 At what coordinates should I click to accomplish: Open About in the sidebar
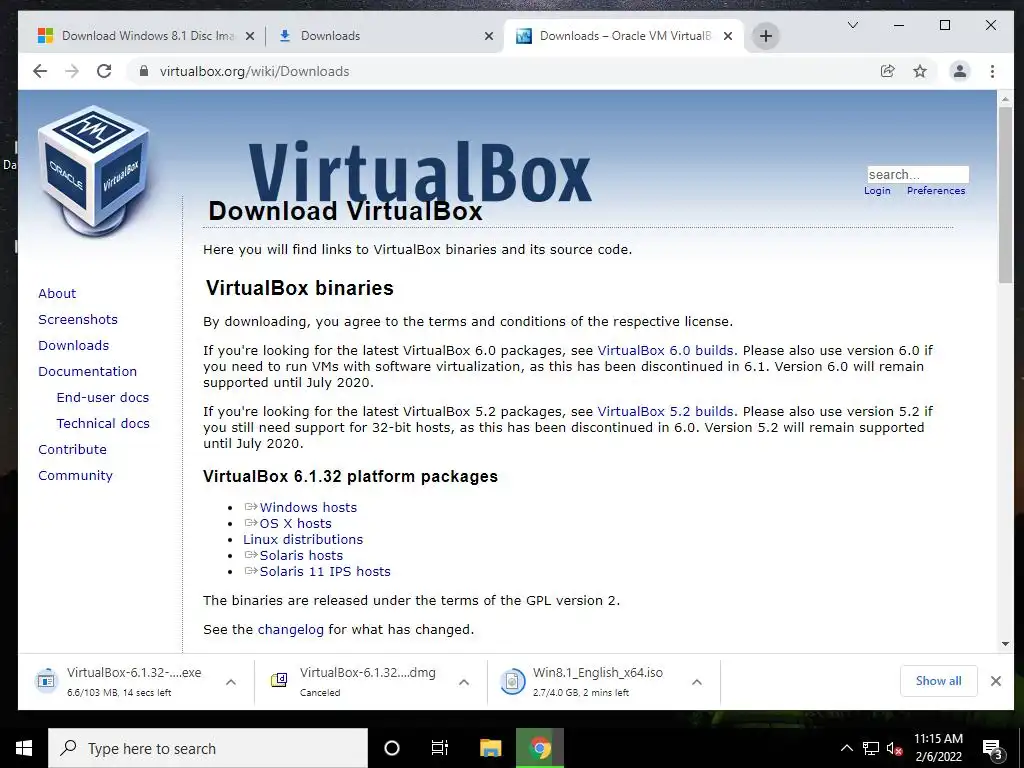point(57,293)
